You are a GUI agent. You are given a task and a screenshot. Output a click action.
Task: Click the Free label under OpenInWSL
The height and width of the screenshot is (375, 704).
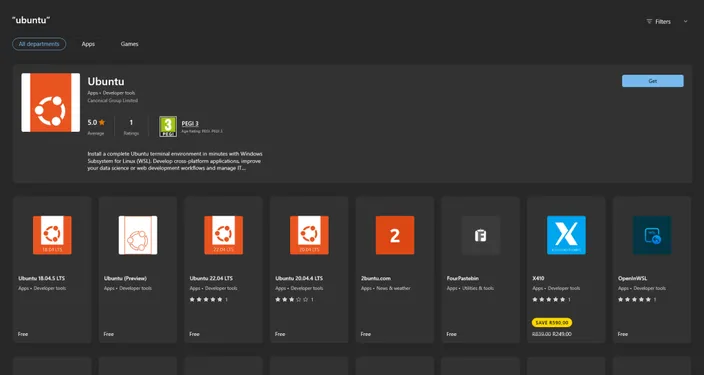(x=623, y=334)
